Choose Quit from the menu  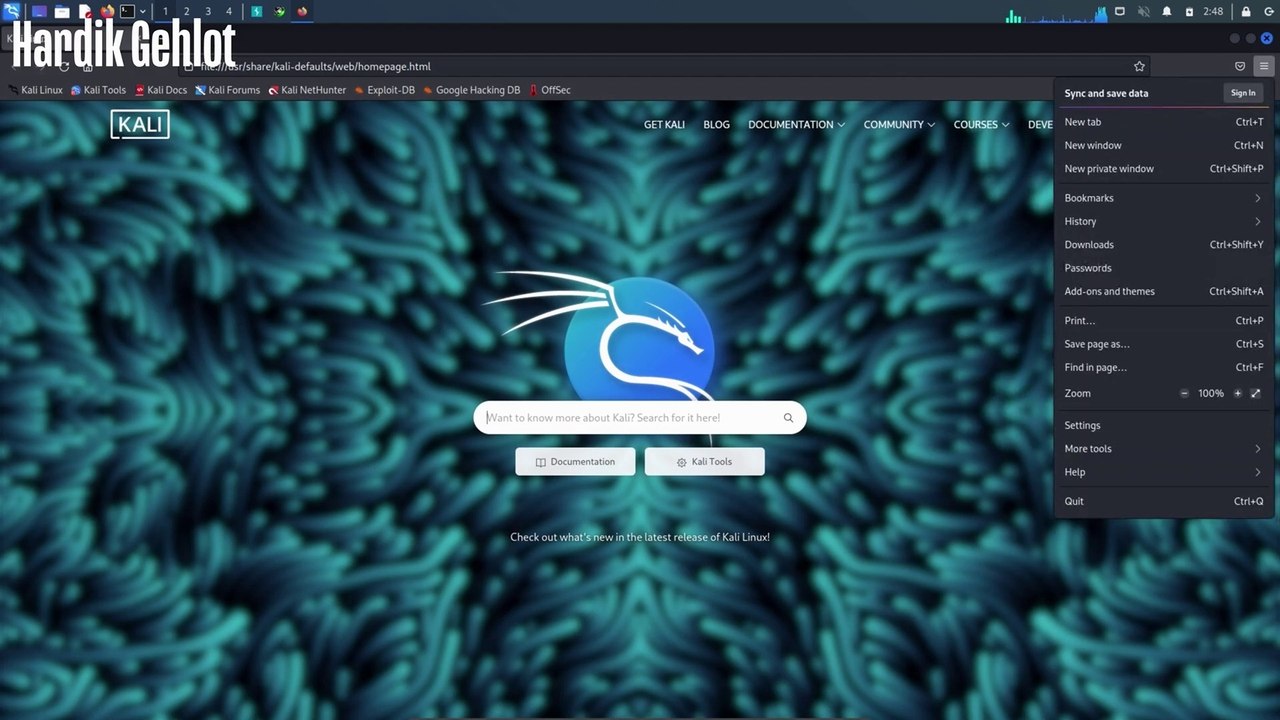pyautogui.click(x=1164, y=502)
